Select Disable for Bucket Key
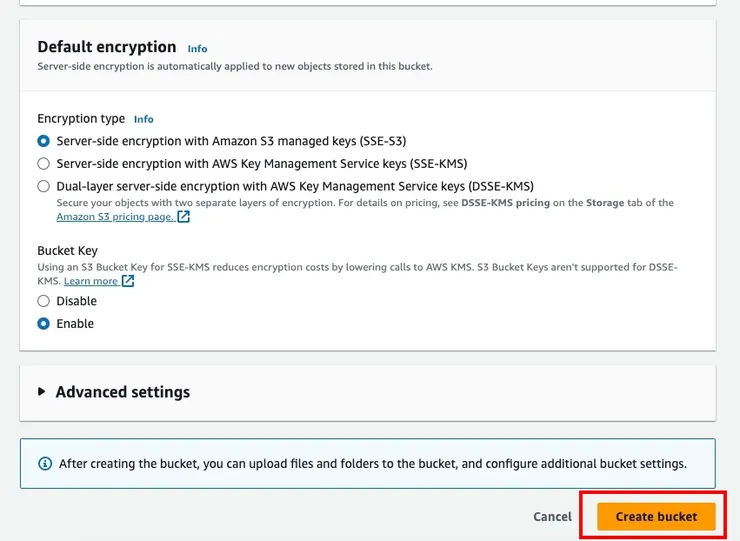The image size is (740, 541). (43, 301)
